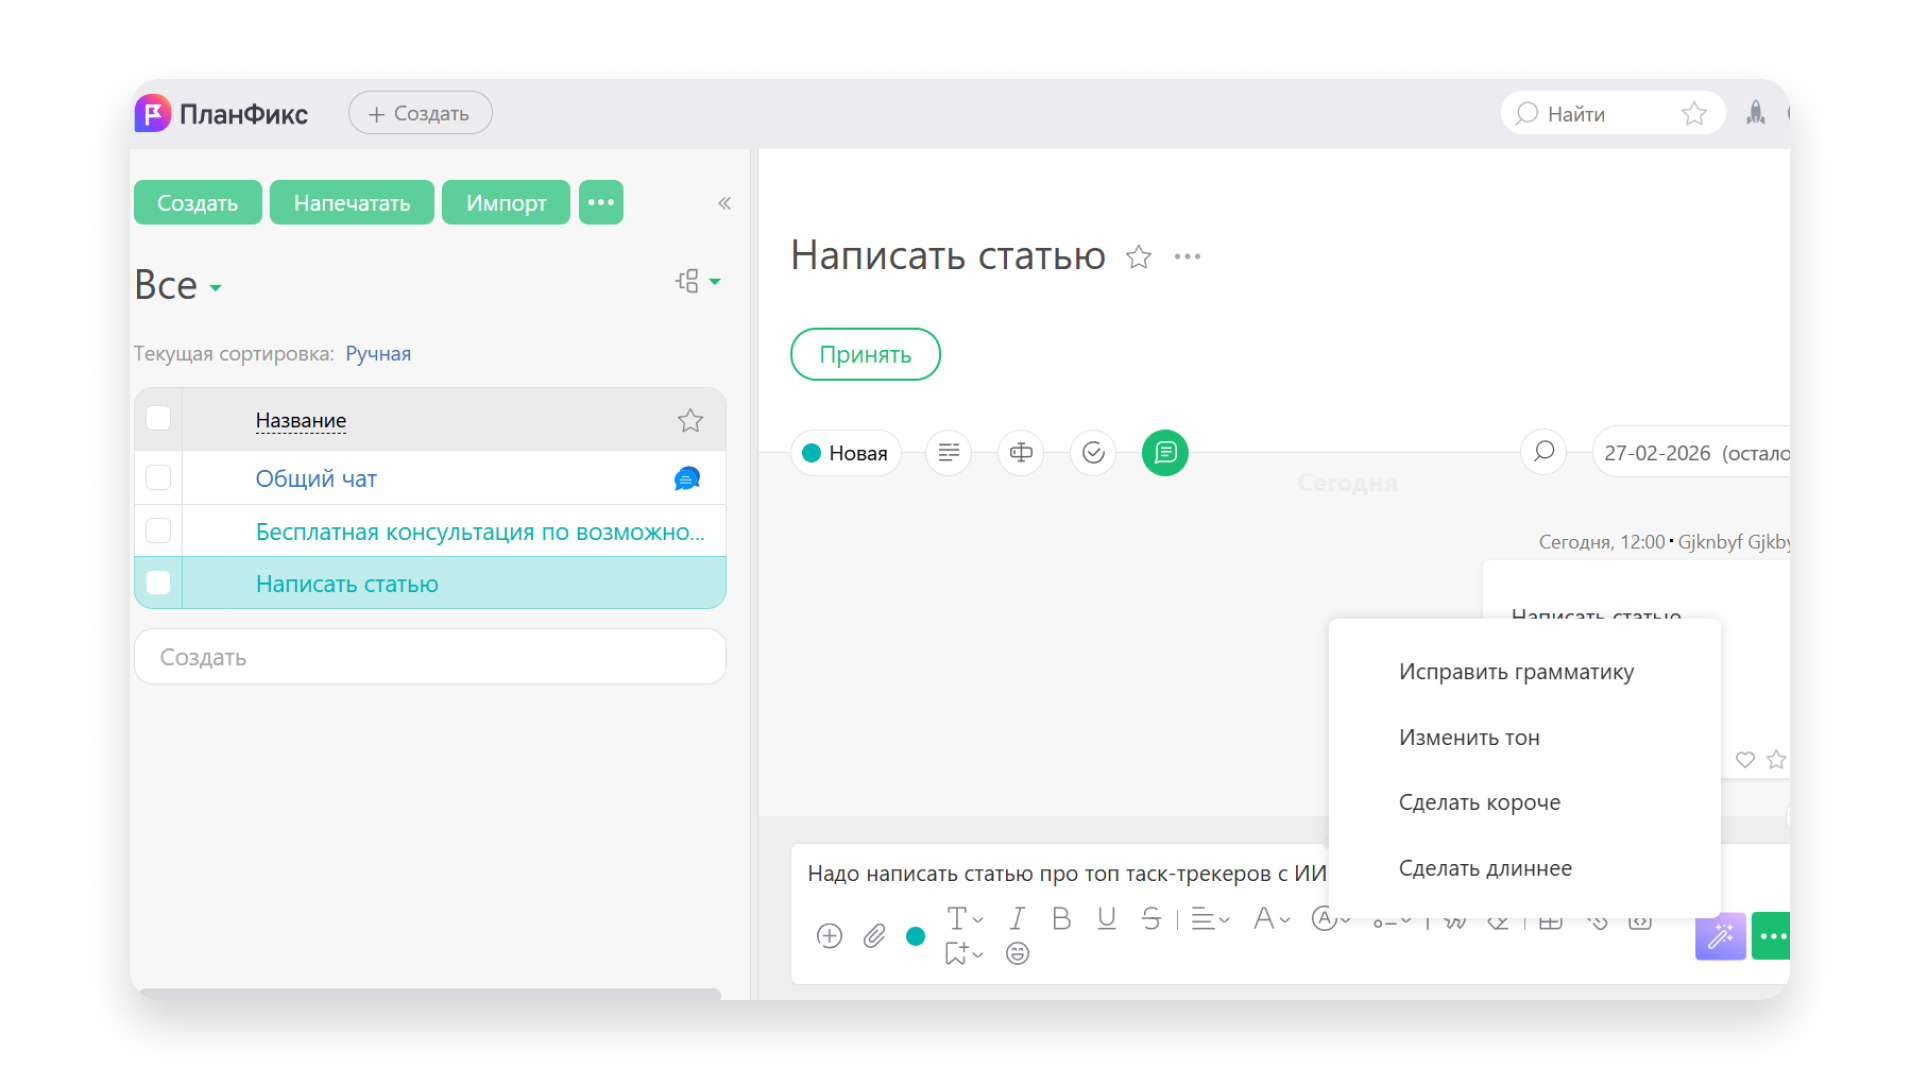1920x1080 pixels.
Task: Open the insert plus icon in the comment editor
Action: (x=829, y=936)
